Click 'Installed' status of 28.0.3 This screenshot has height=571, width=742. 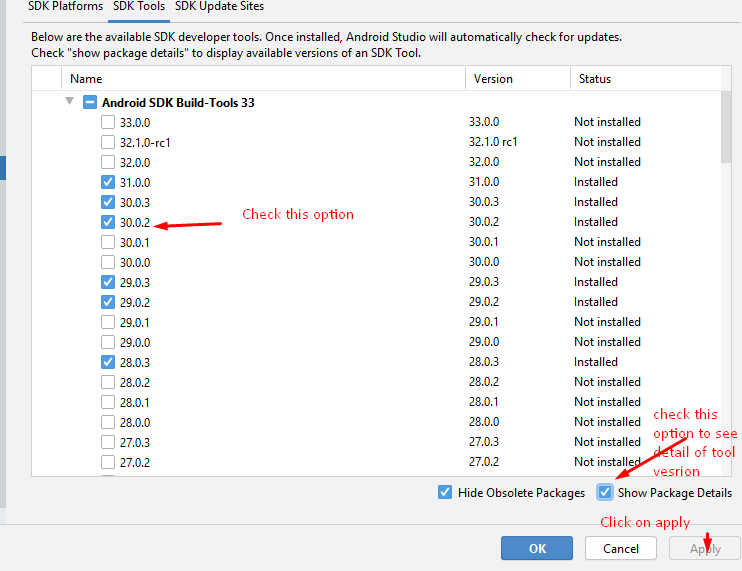click(x=596, y=361)
